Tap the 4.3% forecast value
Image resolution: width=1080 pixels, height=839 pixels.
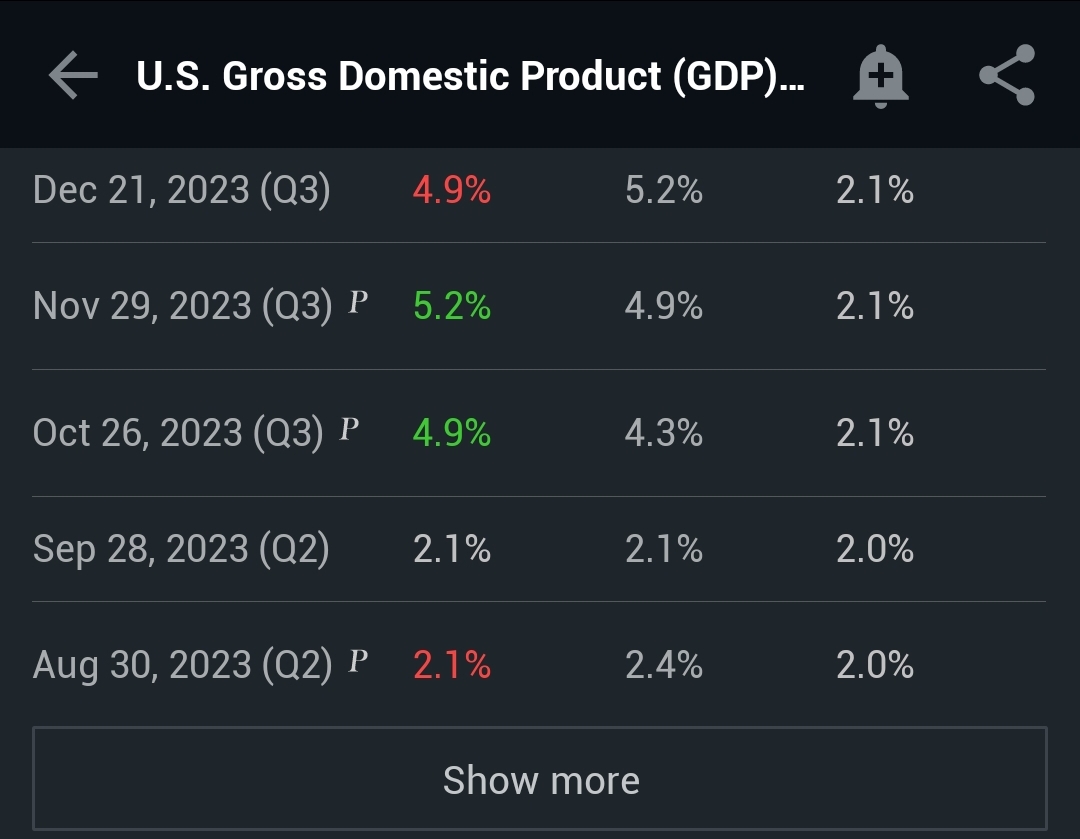tap(664, 433)
